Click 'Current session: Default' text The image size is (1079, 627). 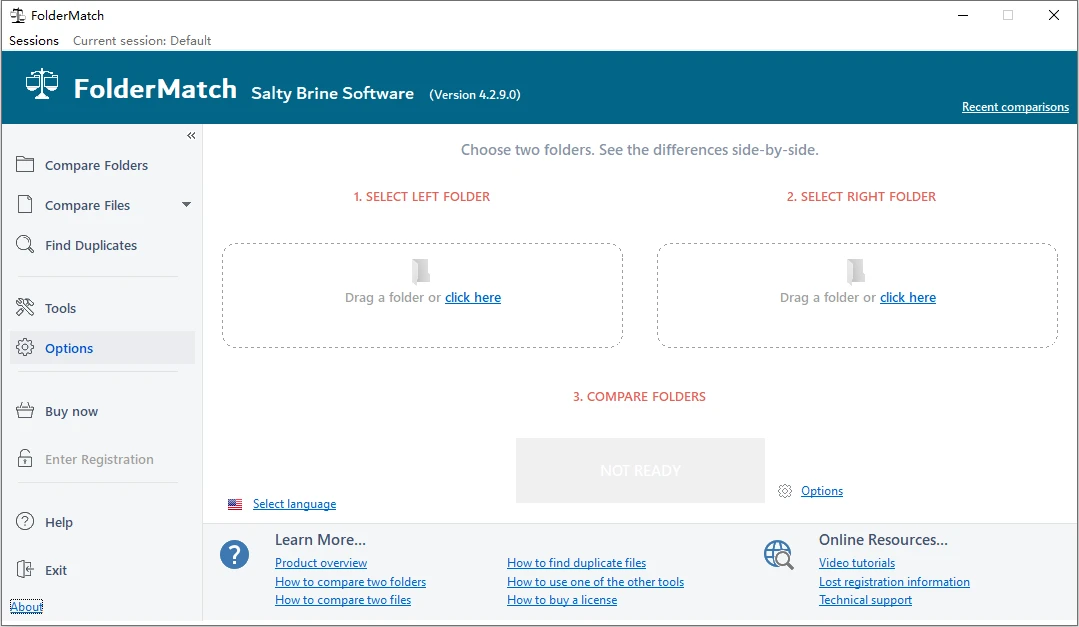[x=142, y=41]
